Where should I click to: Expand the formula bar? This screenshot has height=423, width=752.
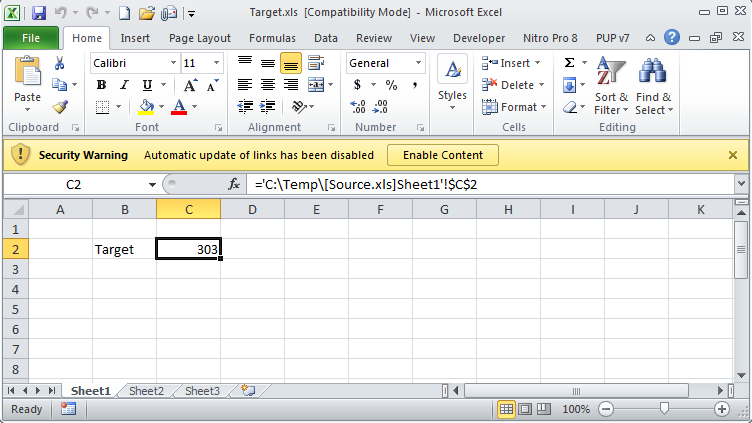[741, 184]
